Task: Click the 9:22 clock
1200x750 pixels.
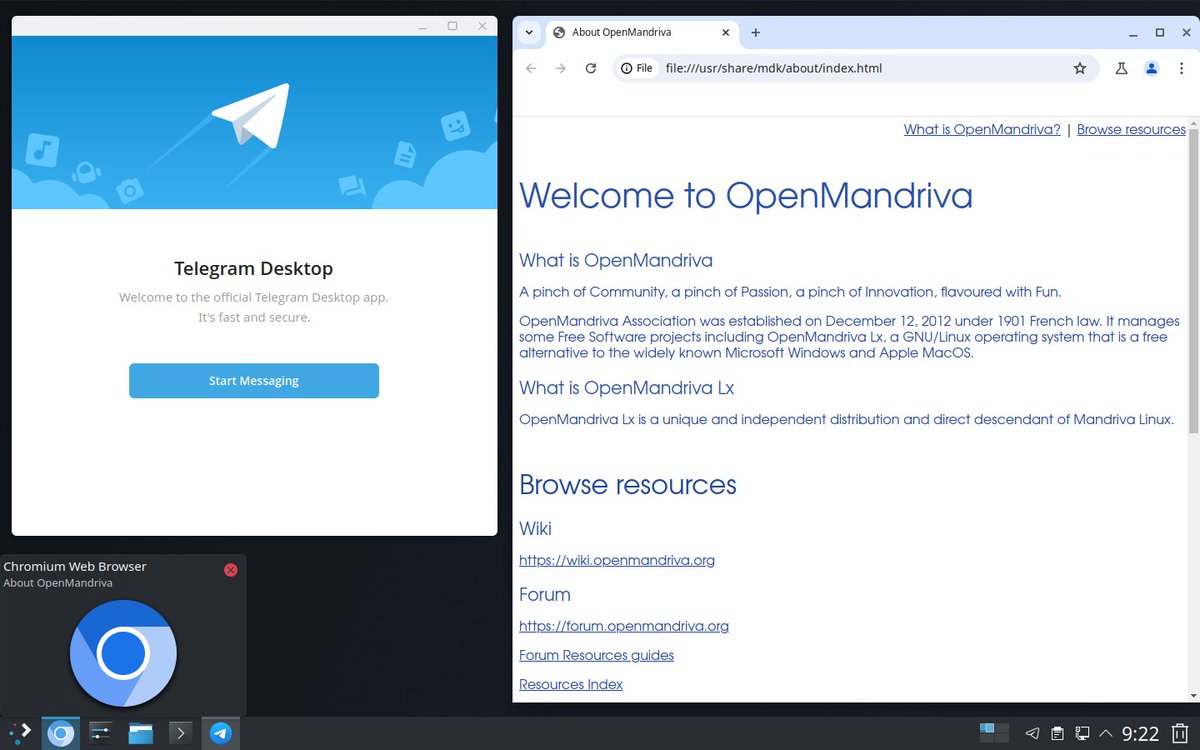Action: click(x=1140, y=734)
